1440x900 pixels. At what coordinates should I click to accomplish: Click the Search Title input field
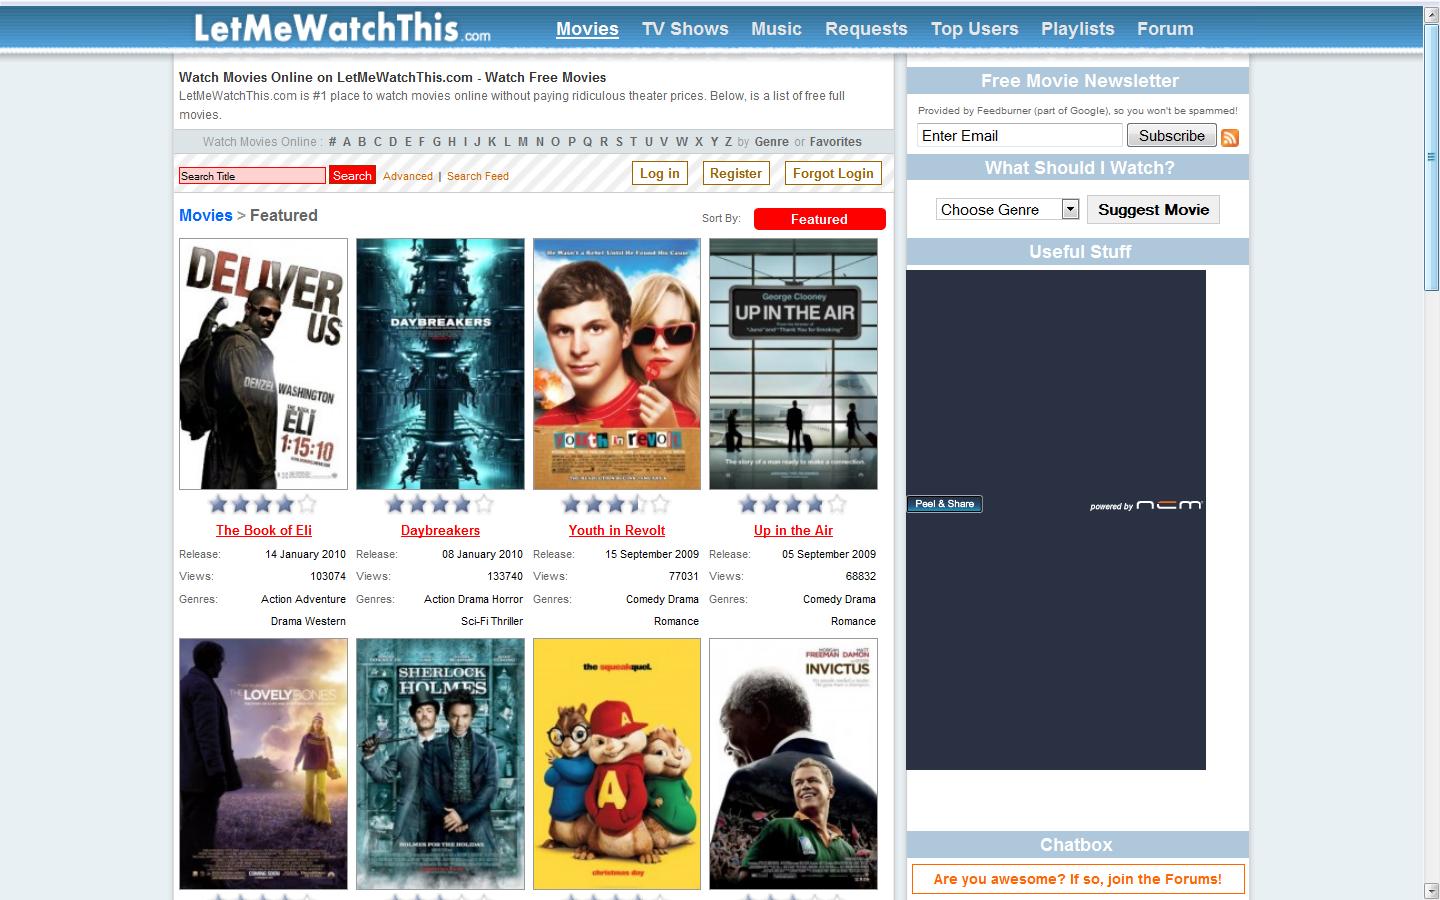coord(252,175)
